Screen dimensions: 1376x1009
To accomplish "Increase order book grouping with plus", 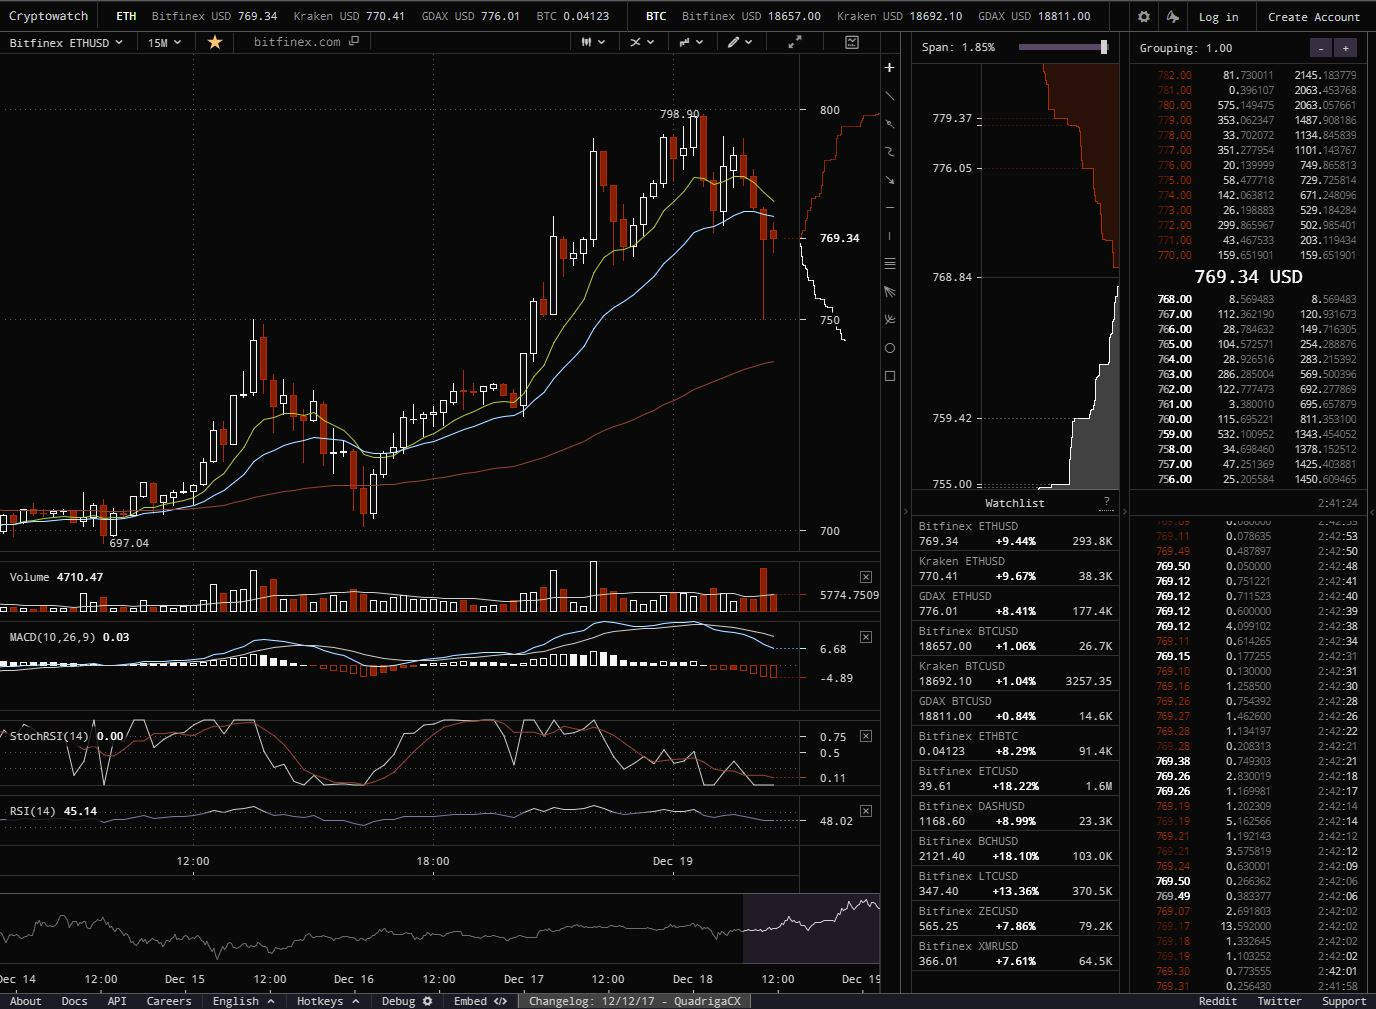I will (x=1345, y=48).
